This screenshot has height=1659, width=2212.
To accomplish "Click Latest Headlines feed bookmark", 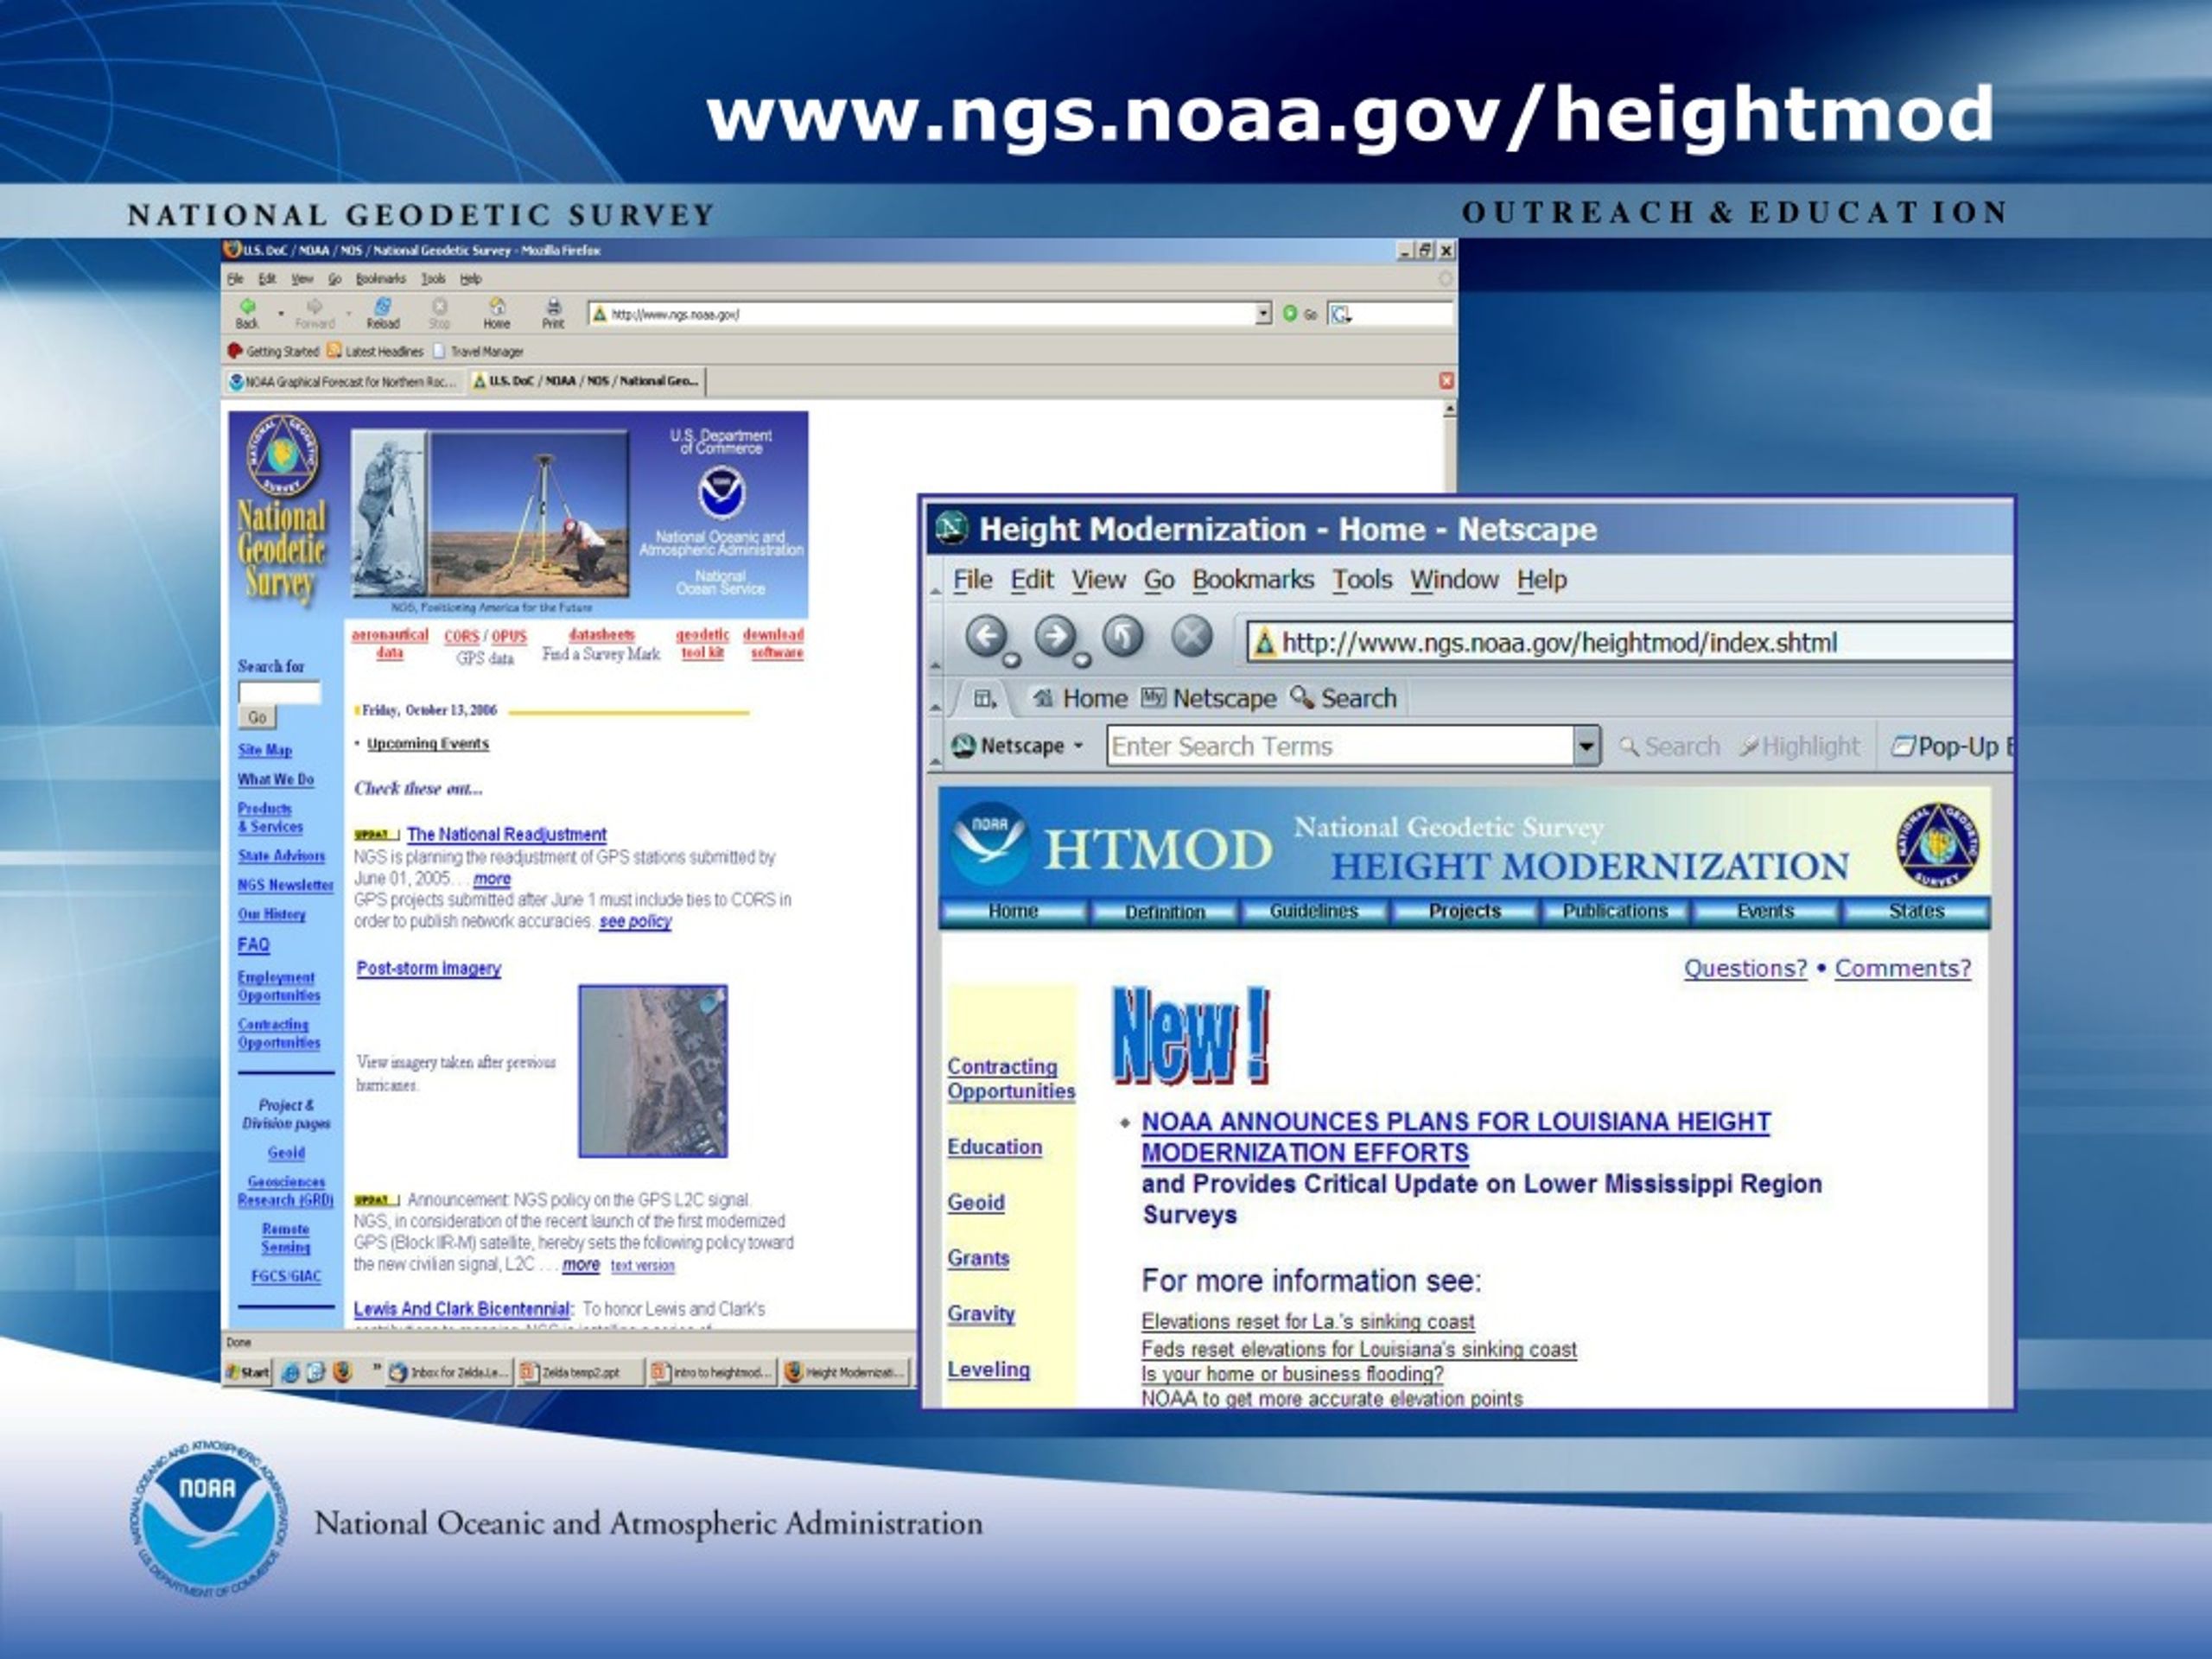I will point(375,351).
